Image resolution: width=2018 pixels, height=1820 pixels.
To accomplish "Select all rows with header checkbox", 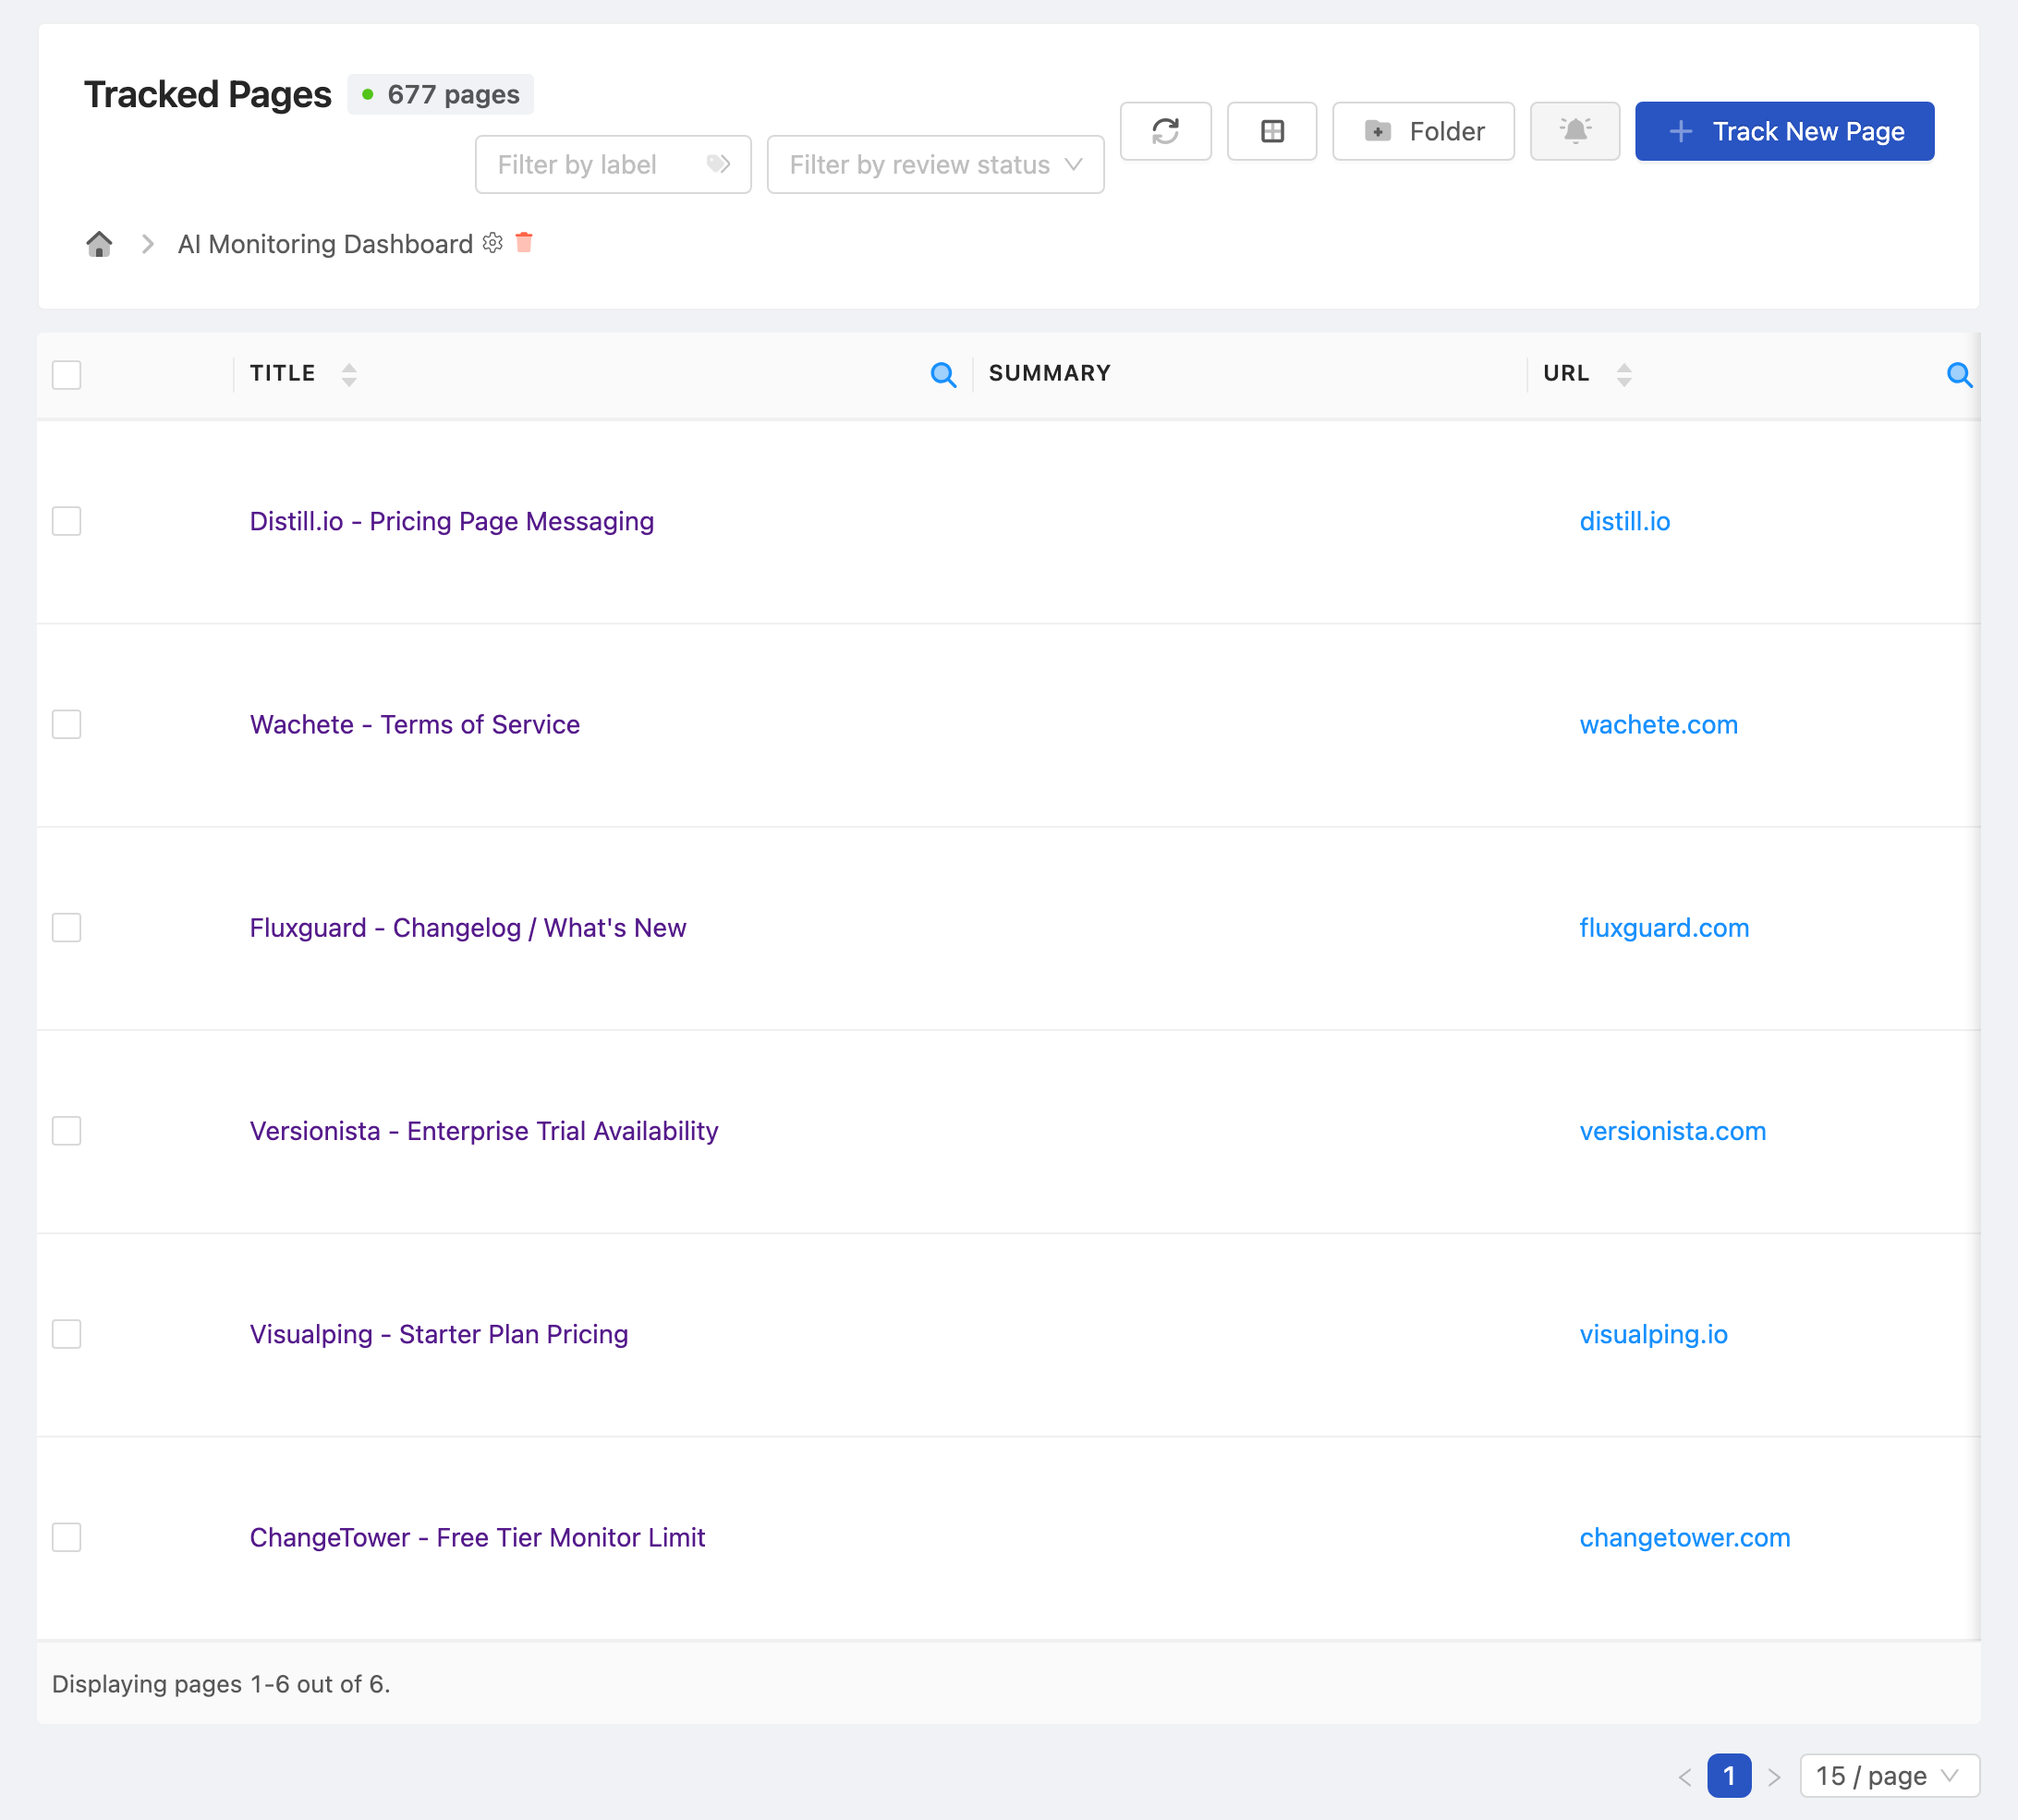I will [66, 375].
